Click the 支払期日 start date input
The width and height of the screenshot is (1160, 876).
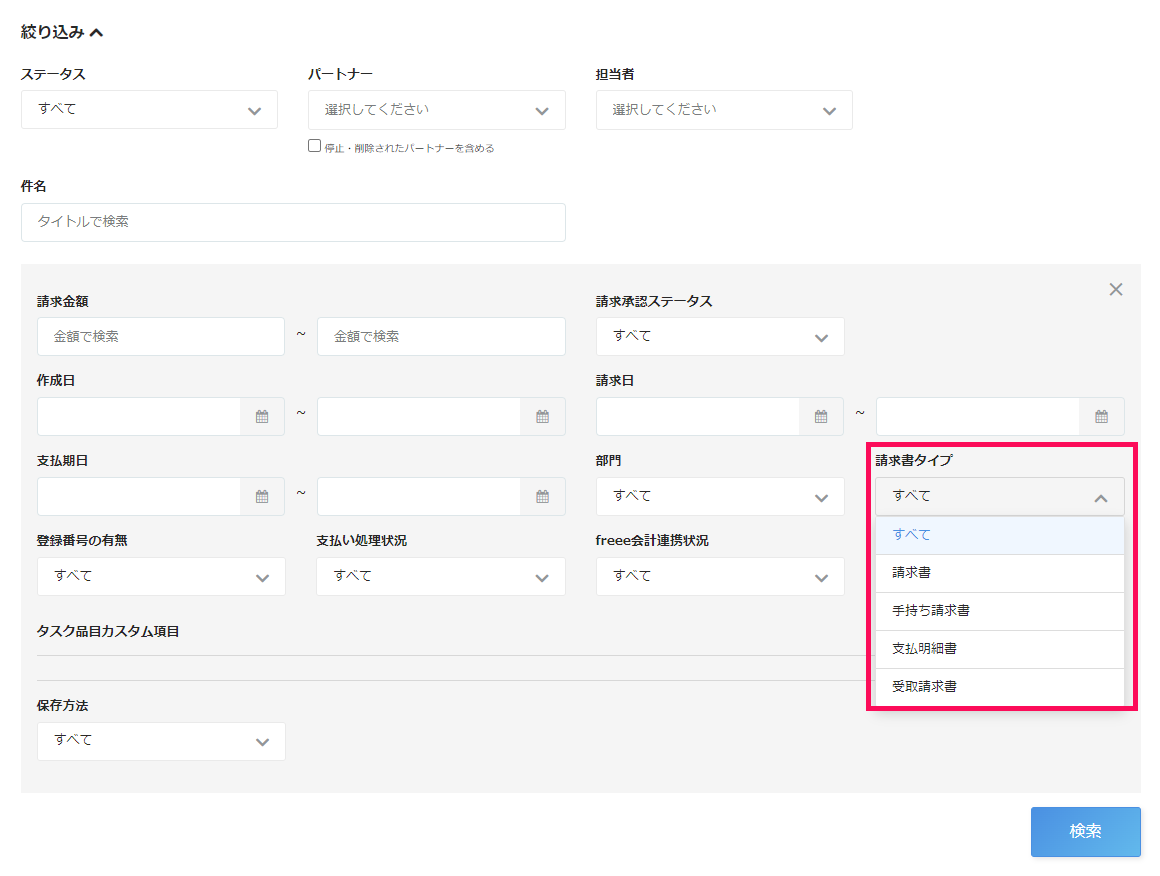[x=138, y=496]
